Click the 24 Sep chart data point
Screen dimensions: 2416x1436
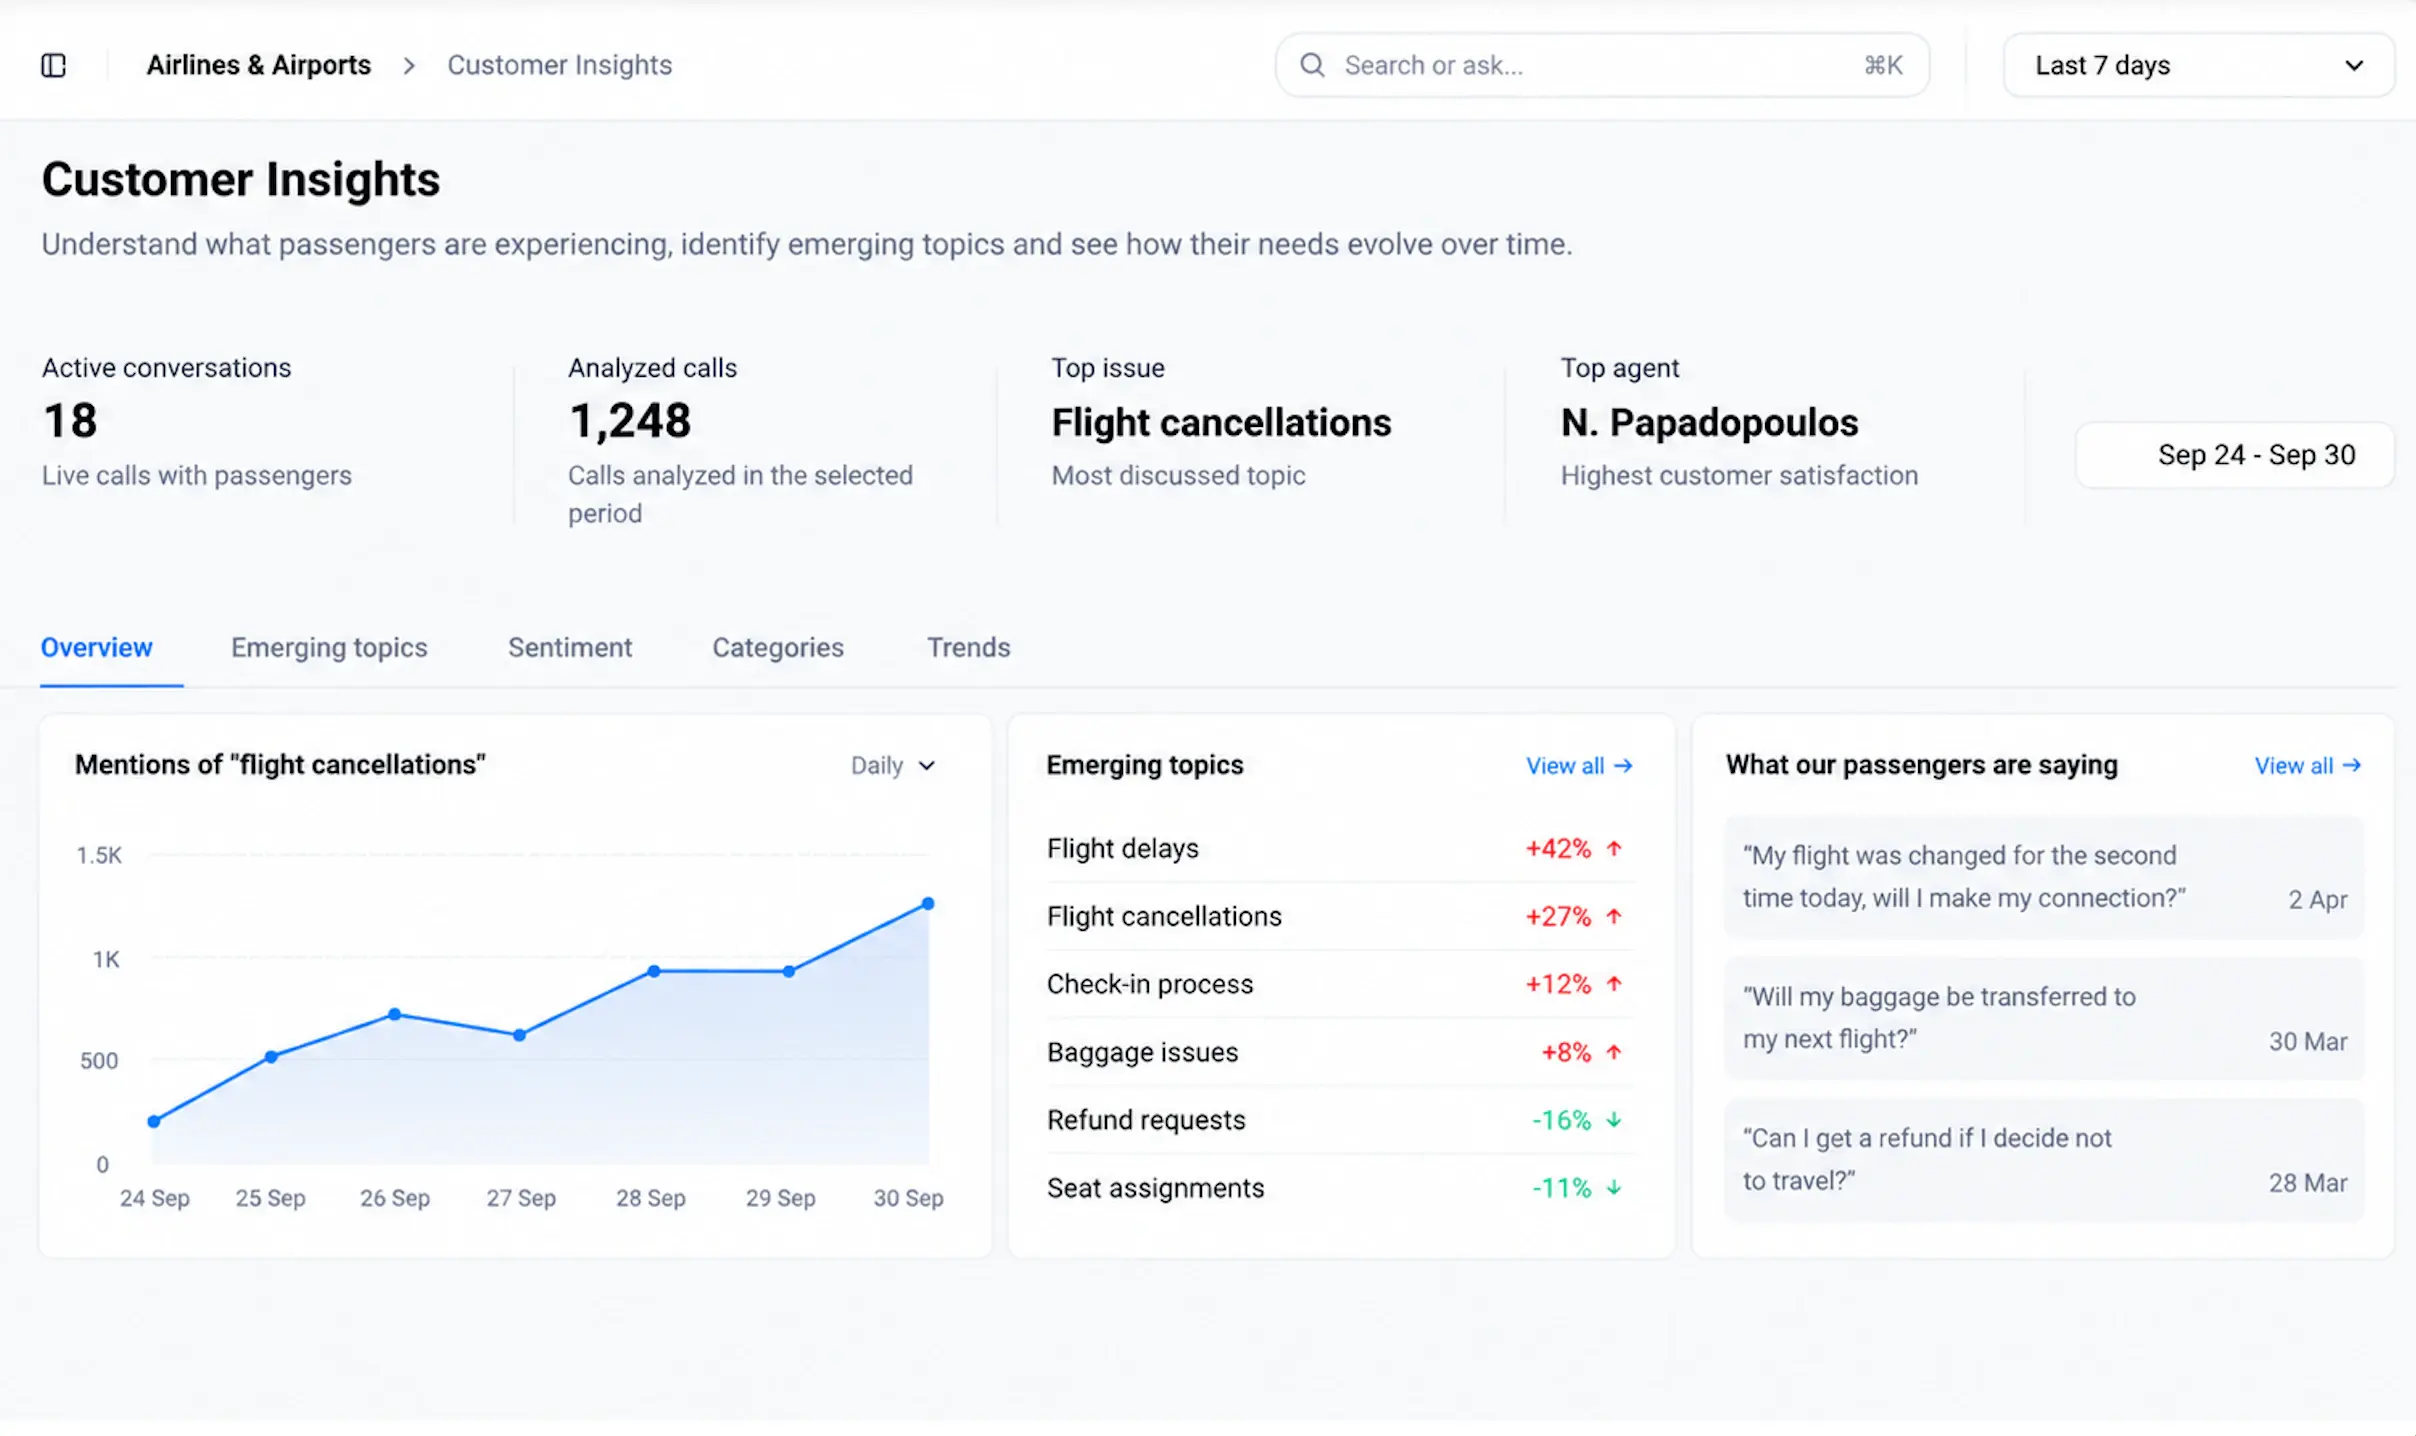(154, 1121)
